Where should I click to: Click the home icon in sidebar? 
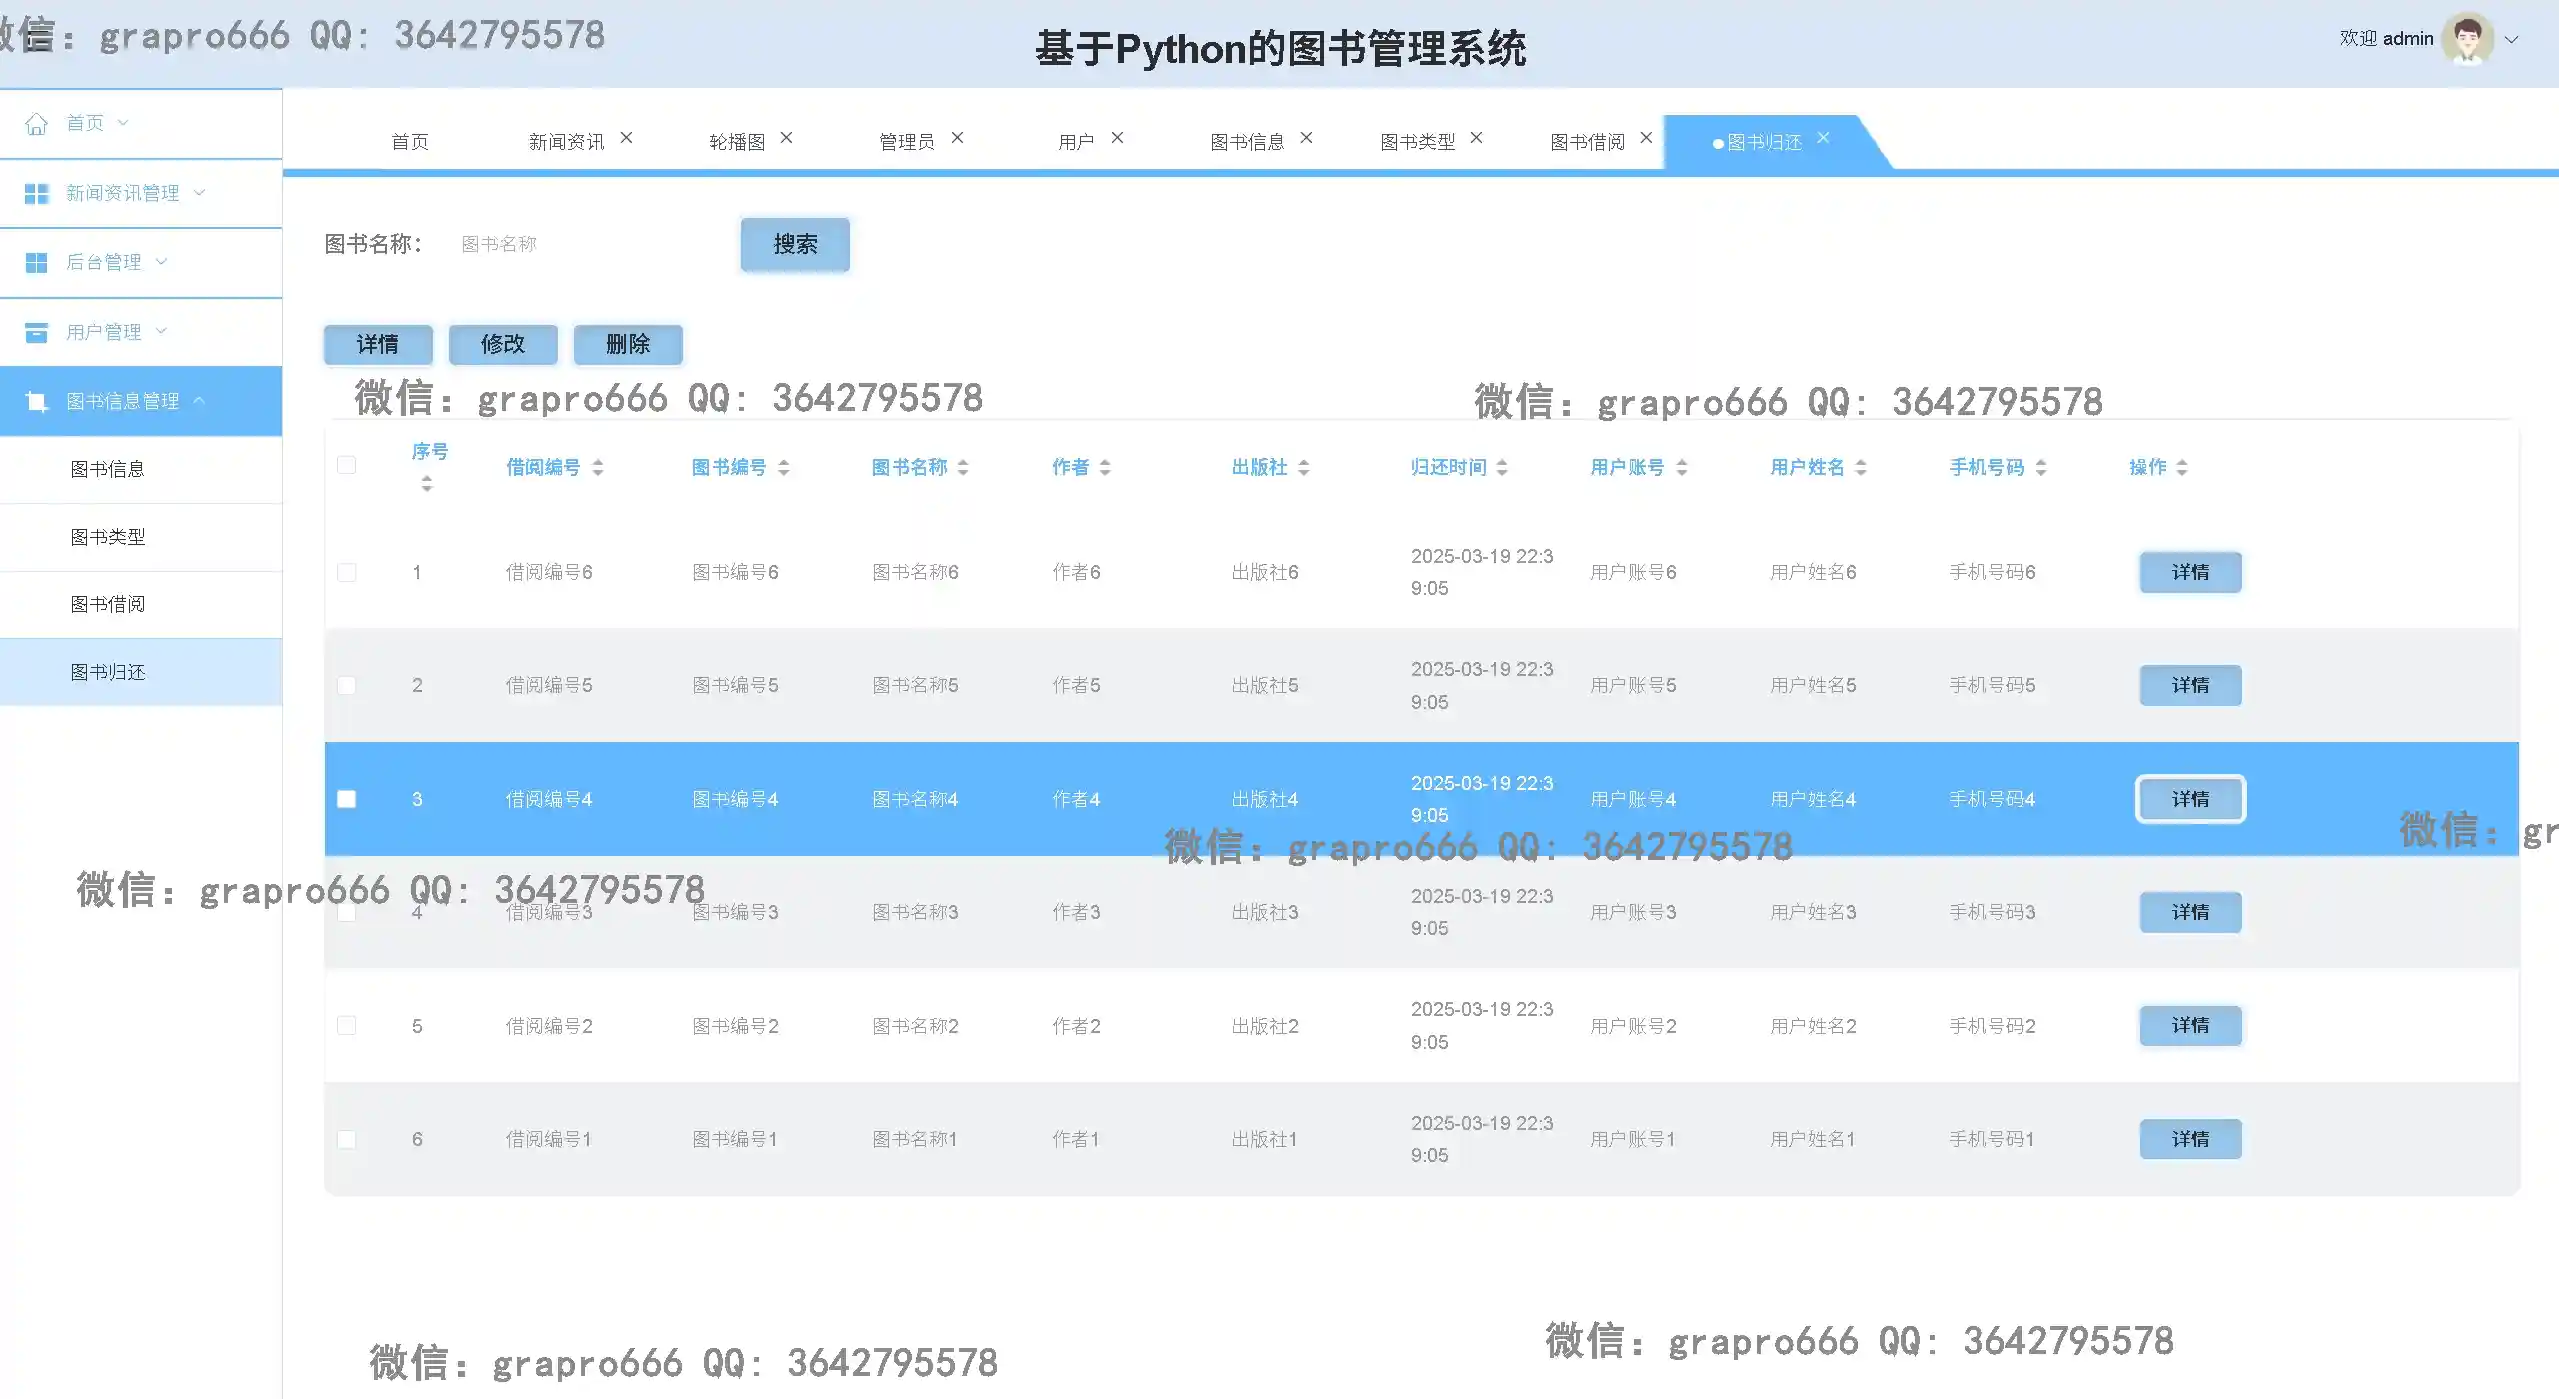37,123
